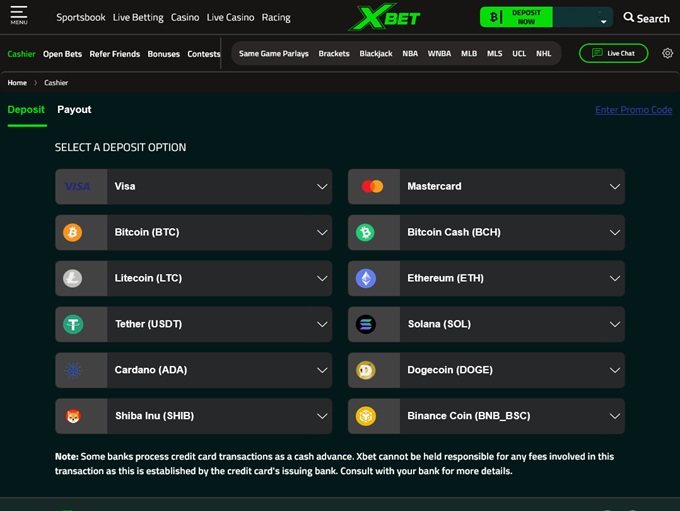Image resolution: width=680 pixels, height=511 pixels.
Task: Click the Solana (SOL) logo icon
Action: (366, 324)
